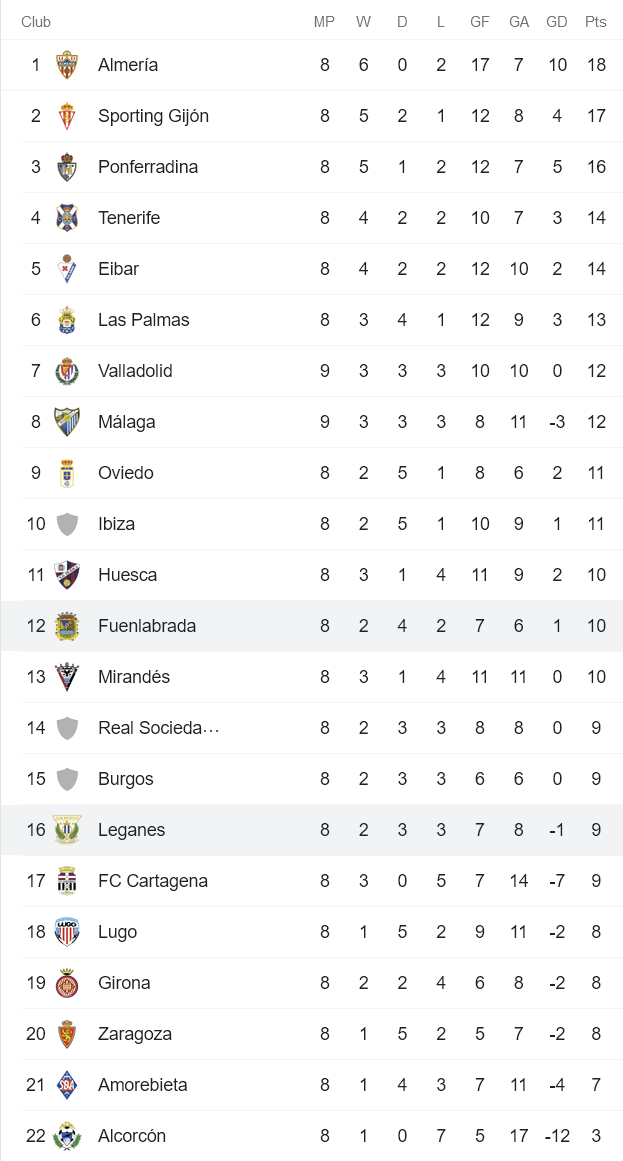Click the Huesca crest icon
Viewport: 623px width, 1161px height.
click(67, 575)
